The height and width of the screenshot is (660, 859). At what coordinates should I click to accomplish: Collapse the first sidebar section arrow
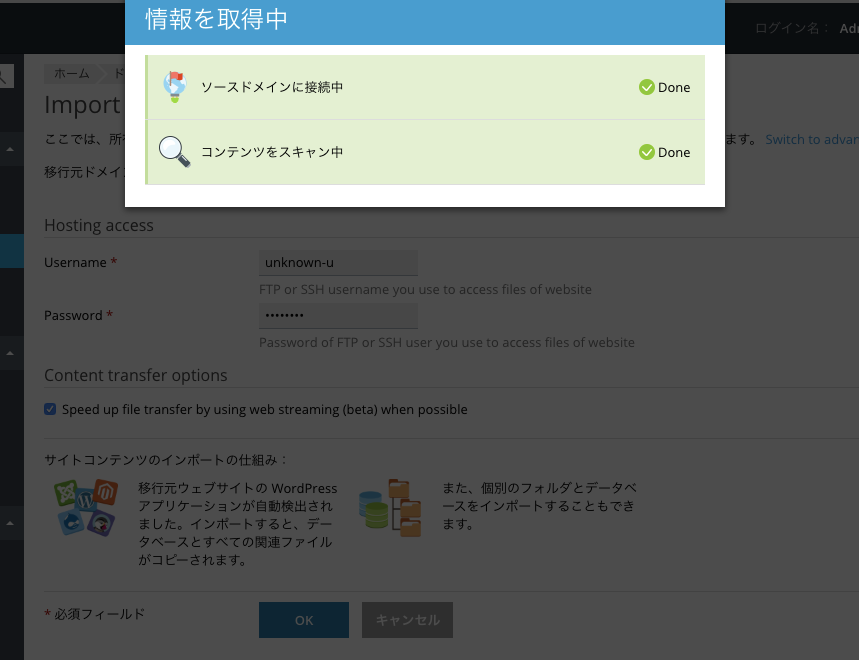coord(10,149)
